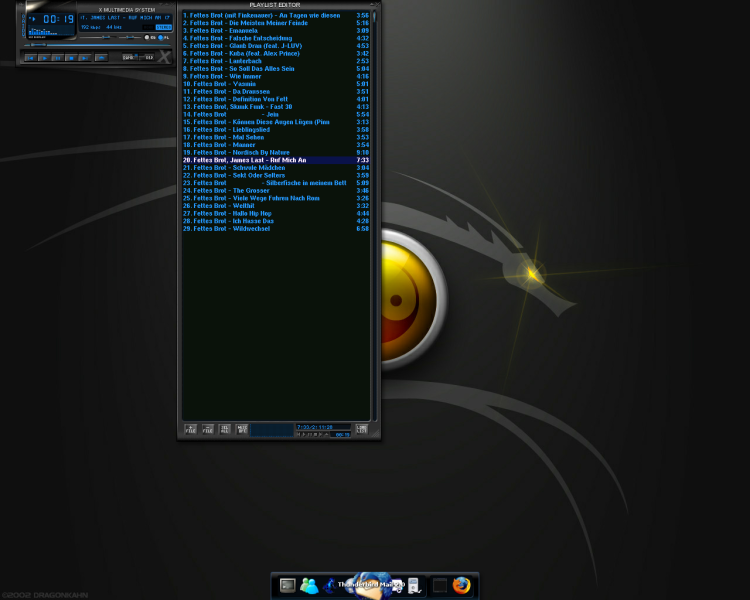Select track 28 Ich Hasse Das

coord(276,221)
